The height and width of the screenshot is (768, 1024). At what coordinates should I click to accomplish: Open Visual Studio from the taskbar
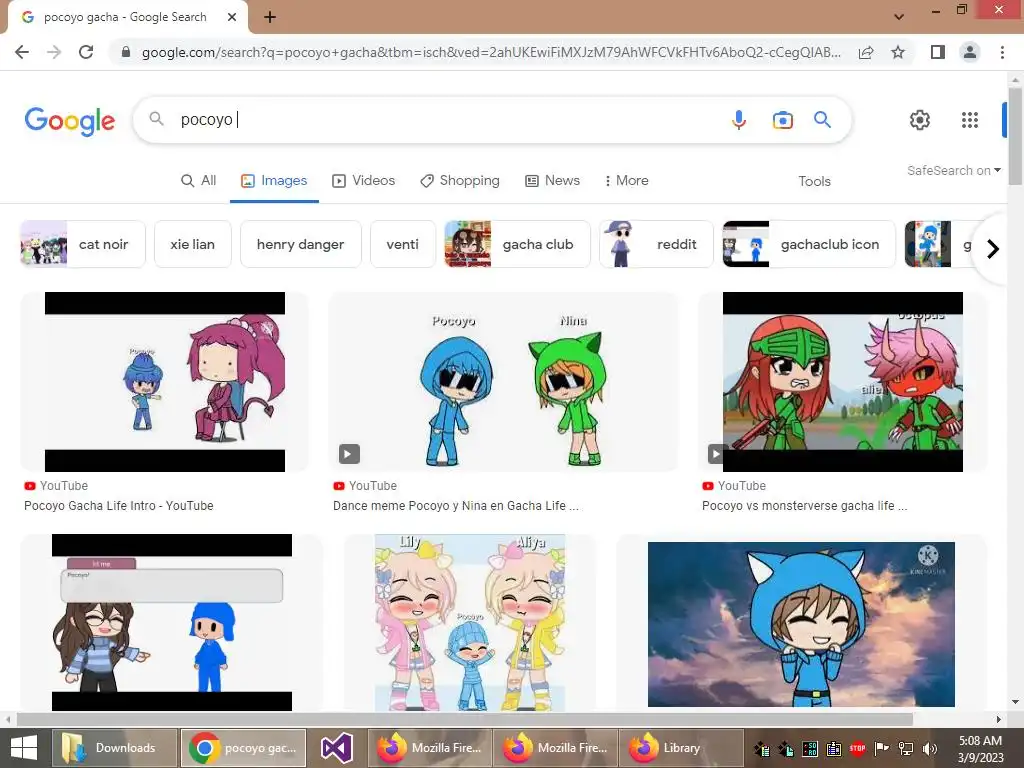(337, 748)
